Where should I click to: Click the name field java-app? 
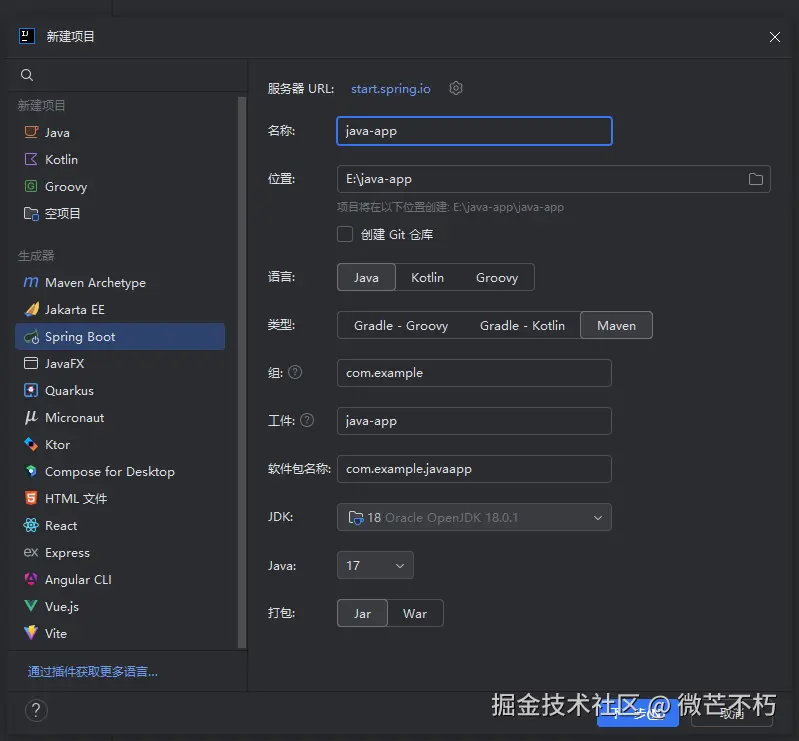tap(474, 131)
